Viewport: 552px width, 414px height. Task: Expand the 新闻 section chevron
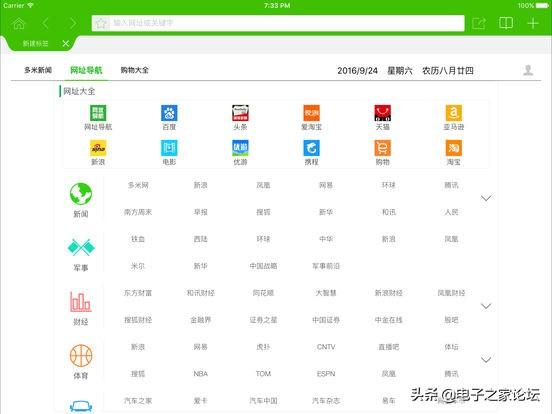pos(486,198)
